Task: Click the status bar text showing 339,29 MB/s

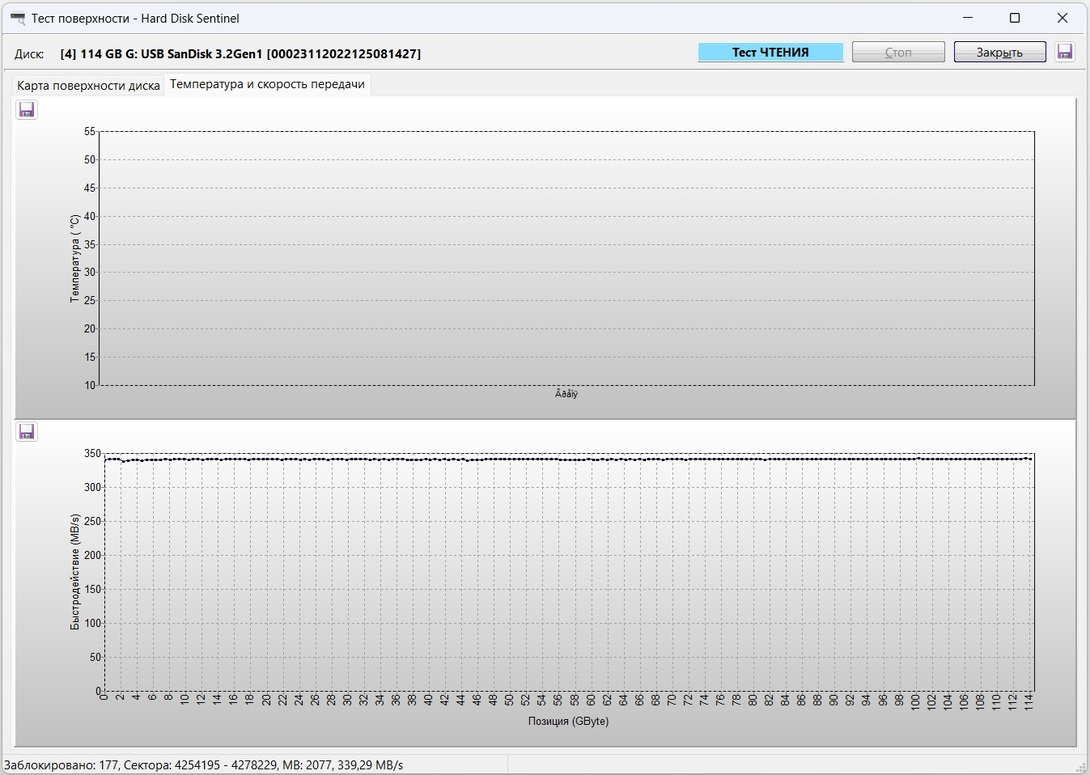Action: [203, 765]
